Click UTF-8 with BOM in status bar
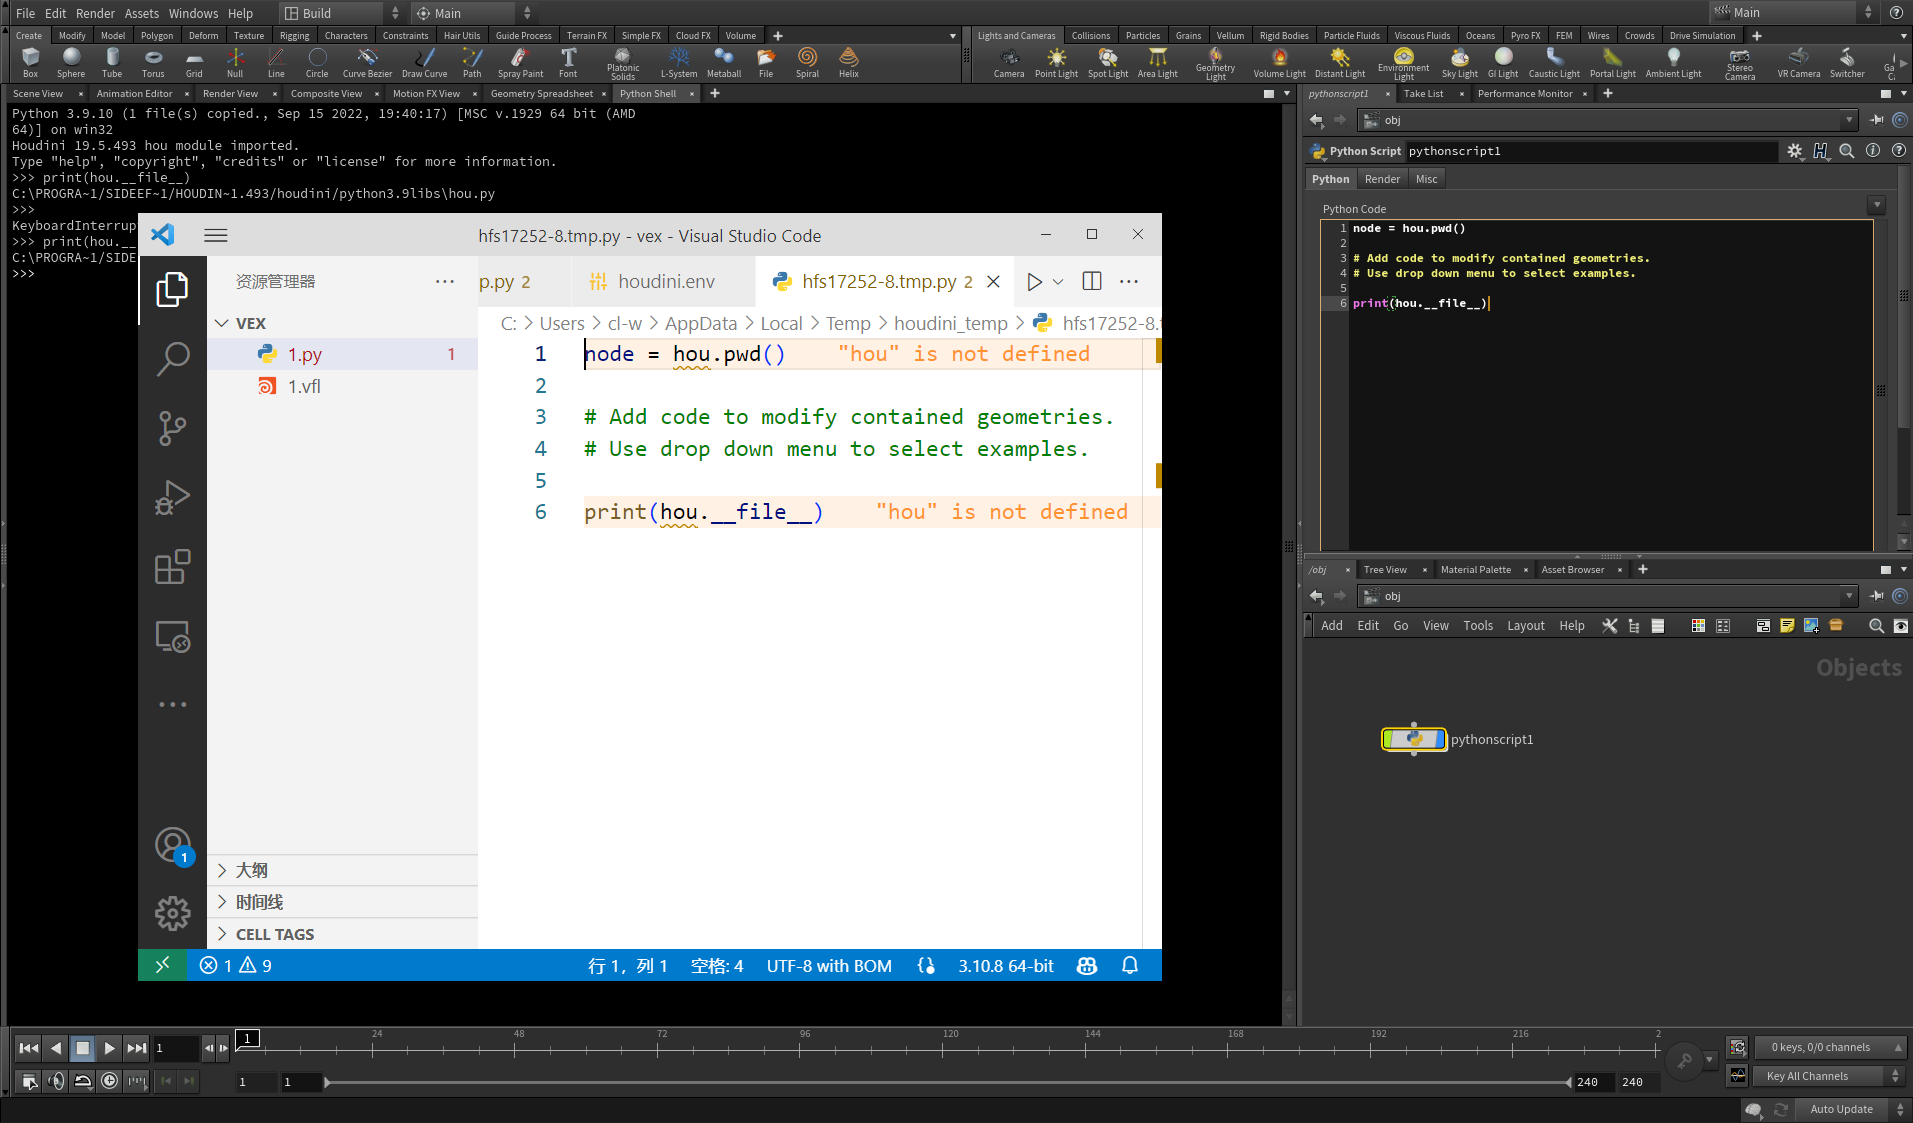This screenshot has height=1123, width=1913. point(828,965)
